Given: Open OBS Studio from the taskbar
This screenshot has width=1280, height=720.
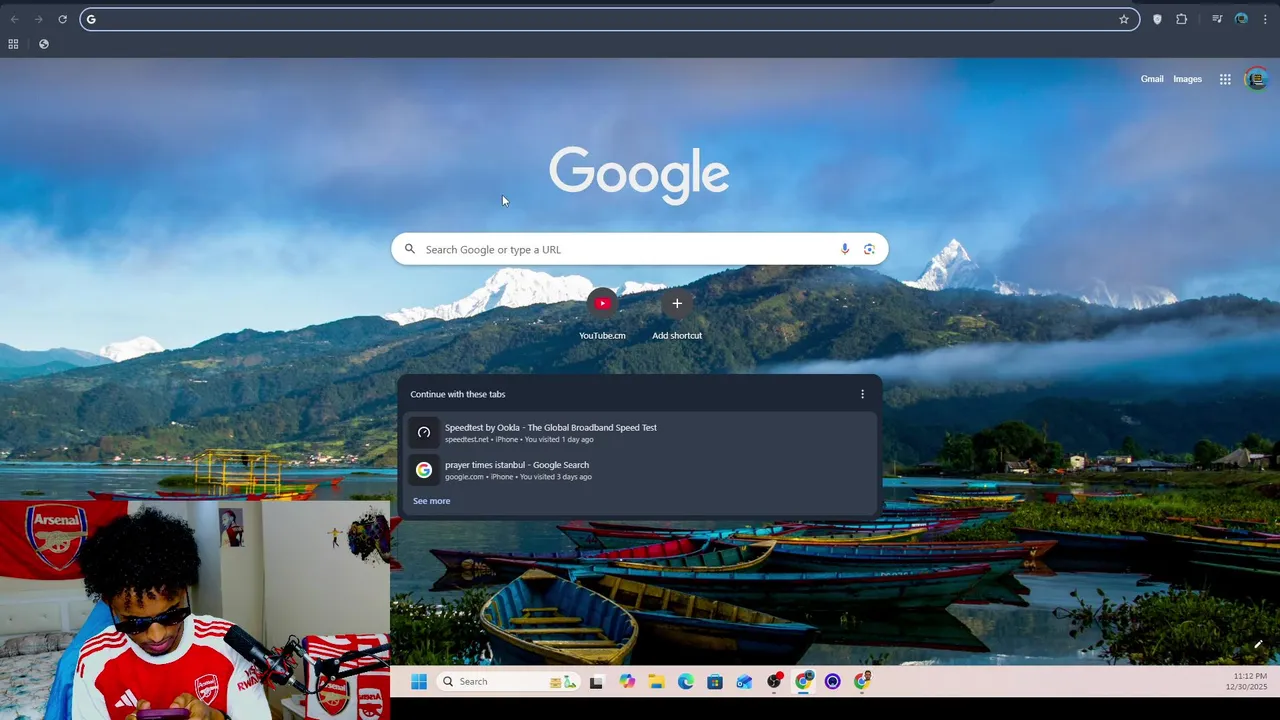Looking at the screenshot, I should click(x=774, y=682).
